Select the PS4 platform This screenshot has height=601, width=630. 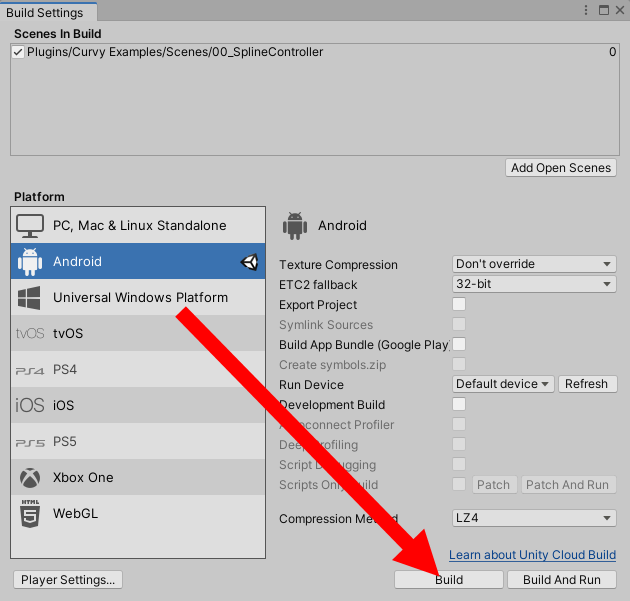[138, 369]
